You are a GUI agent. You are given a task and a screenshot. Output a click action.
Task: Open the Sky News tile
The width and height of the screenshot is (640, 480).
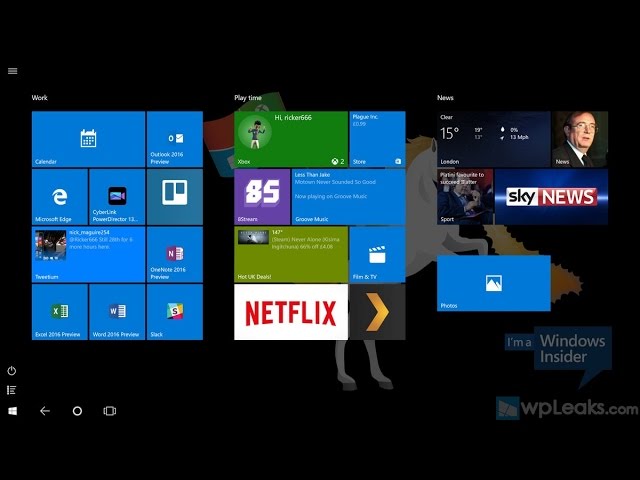tap(551, 197)
